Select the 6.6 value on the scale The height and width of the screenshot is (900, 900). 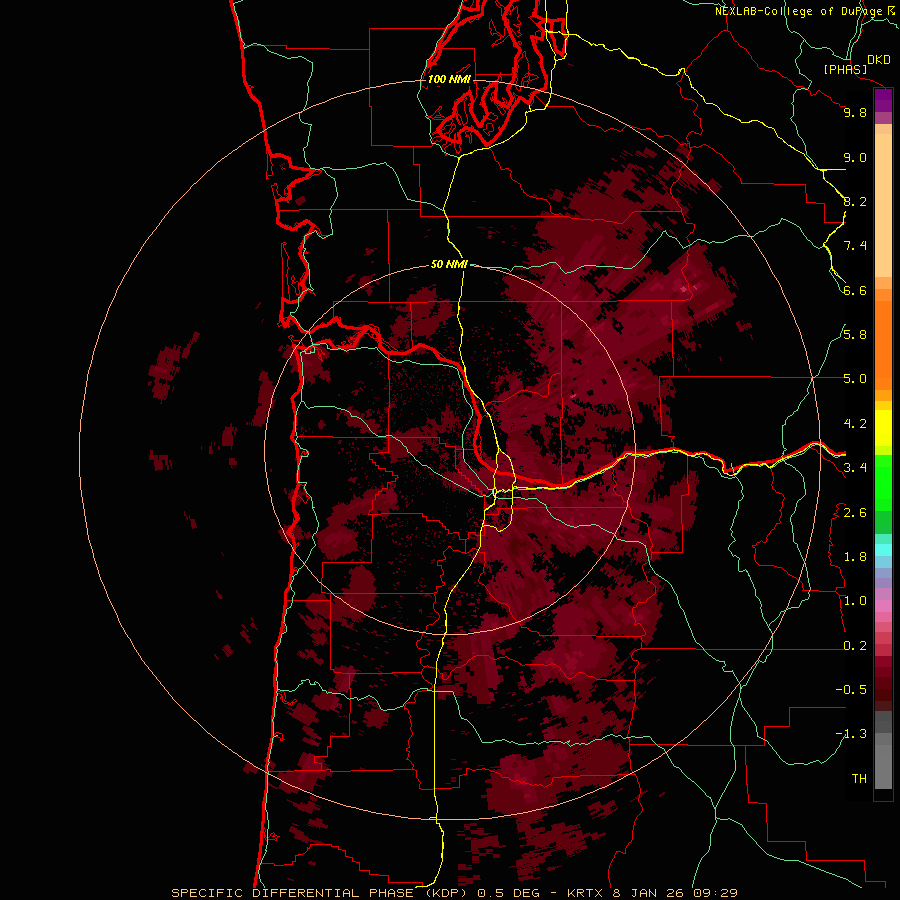855,290
